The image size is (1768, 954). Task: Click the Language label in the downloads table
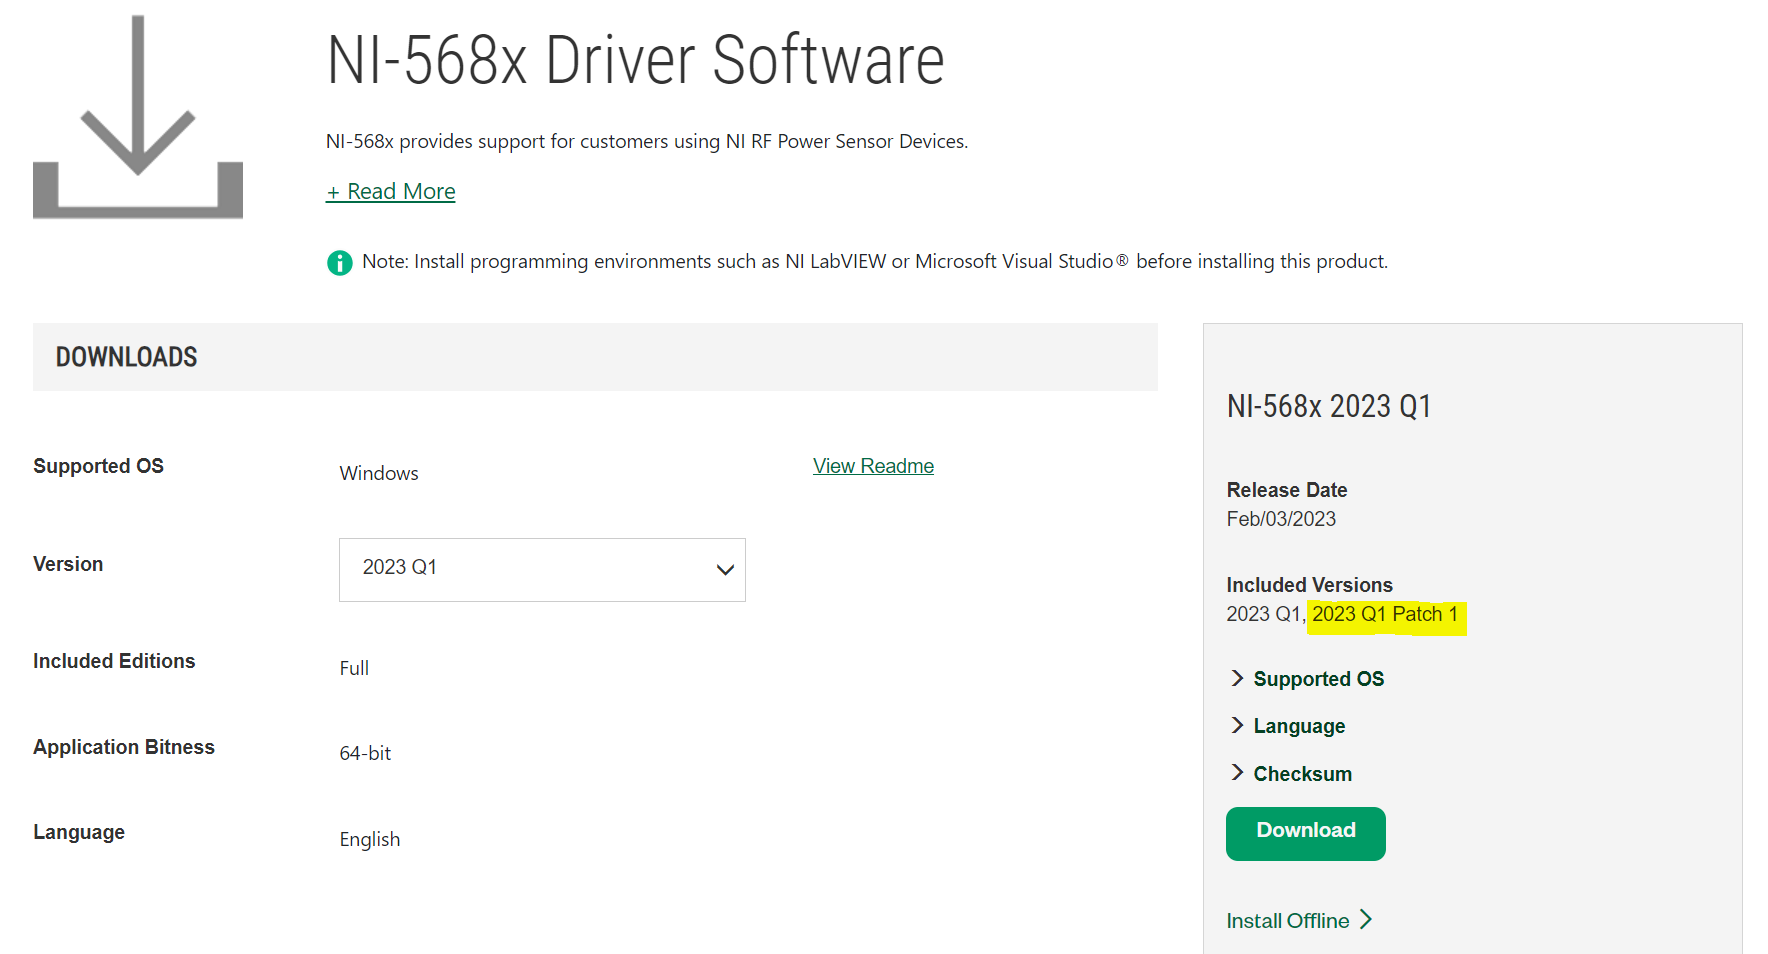tap(79, 832)
